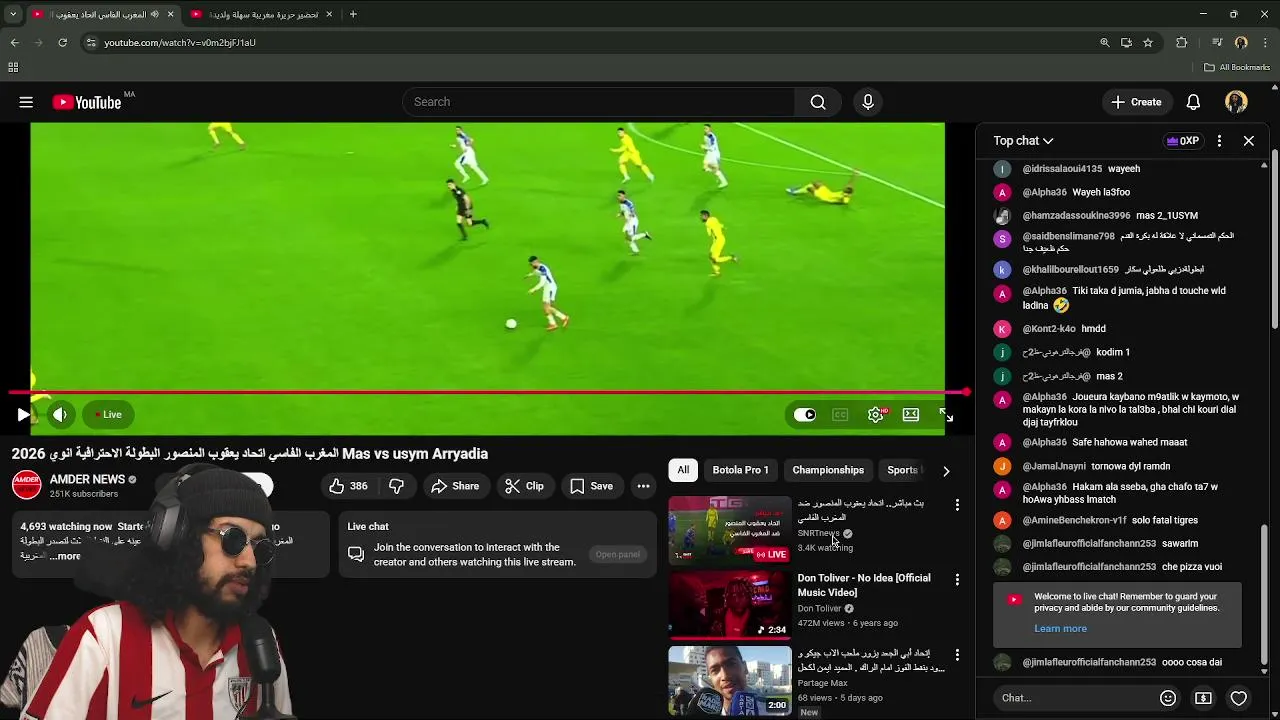Select the Botola Pro 1 chip
Screen dimensions: 1280x720
[x=740, y=470]
